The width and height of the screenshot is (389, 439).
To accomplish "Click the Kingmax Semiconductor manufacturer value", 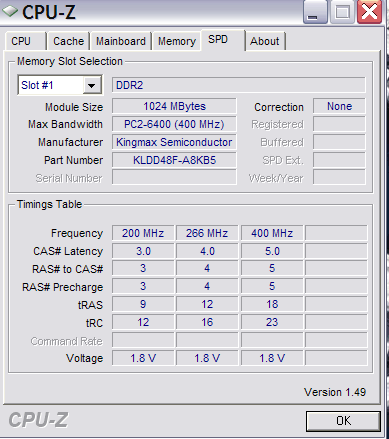I will (x=174, y=142).
